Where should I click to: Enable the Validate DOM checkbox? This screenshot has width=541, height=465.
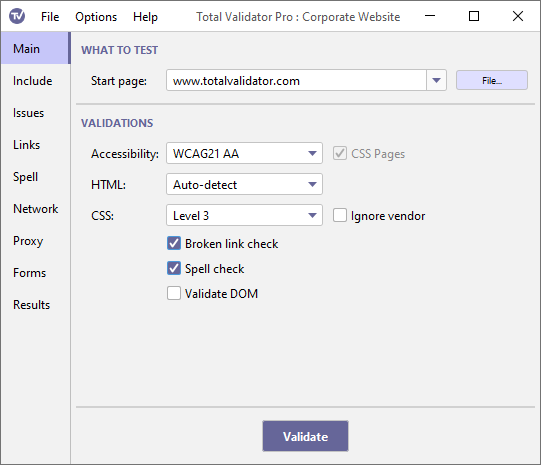pyautogui.click(x=174, y=294)
